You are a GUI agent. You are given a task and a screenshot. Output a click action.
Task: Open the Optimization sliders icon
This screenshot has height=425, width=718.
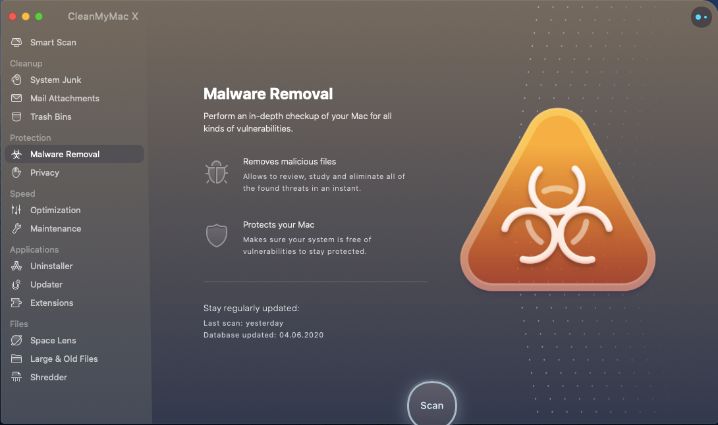pyautogui.click(x=16, y=210)
